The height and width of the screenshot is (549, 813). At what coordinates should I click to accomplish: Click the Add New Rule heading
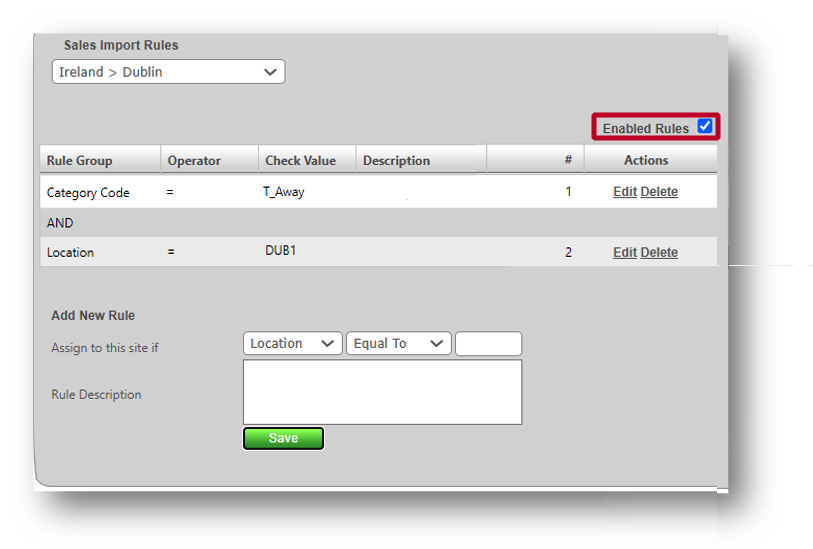pyautogui.click(x=93, y=315)
